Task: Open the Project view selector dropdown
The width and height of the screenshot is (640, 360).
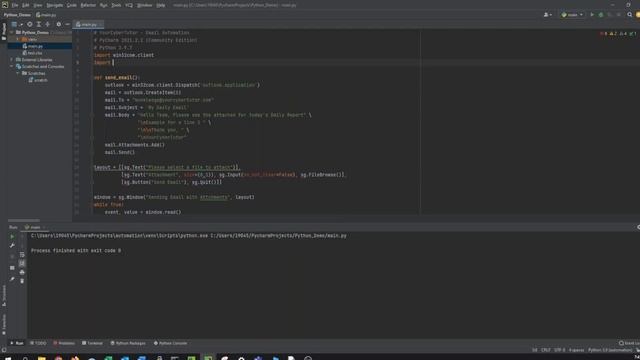Action: (16, 24)
